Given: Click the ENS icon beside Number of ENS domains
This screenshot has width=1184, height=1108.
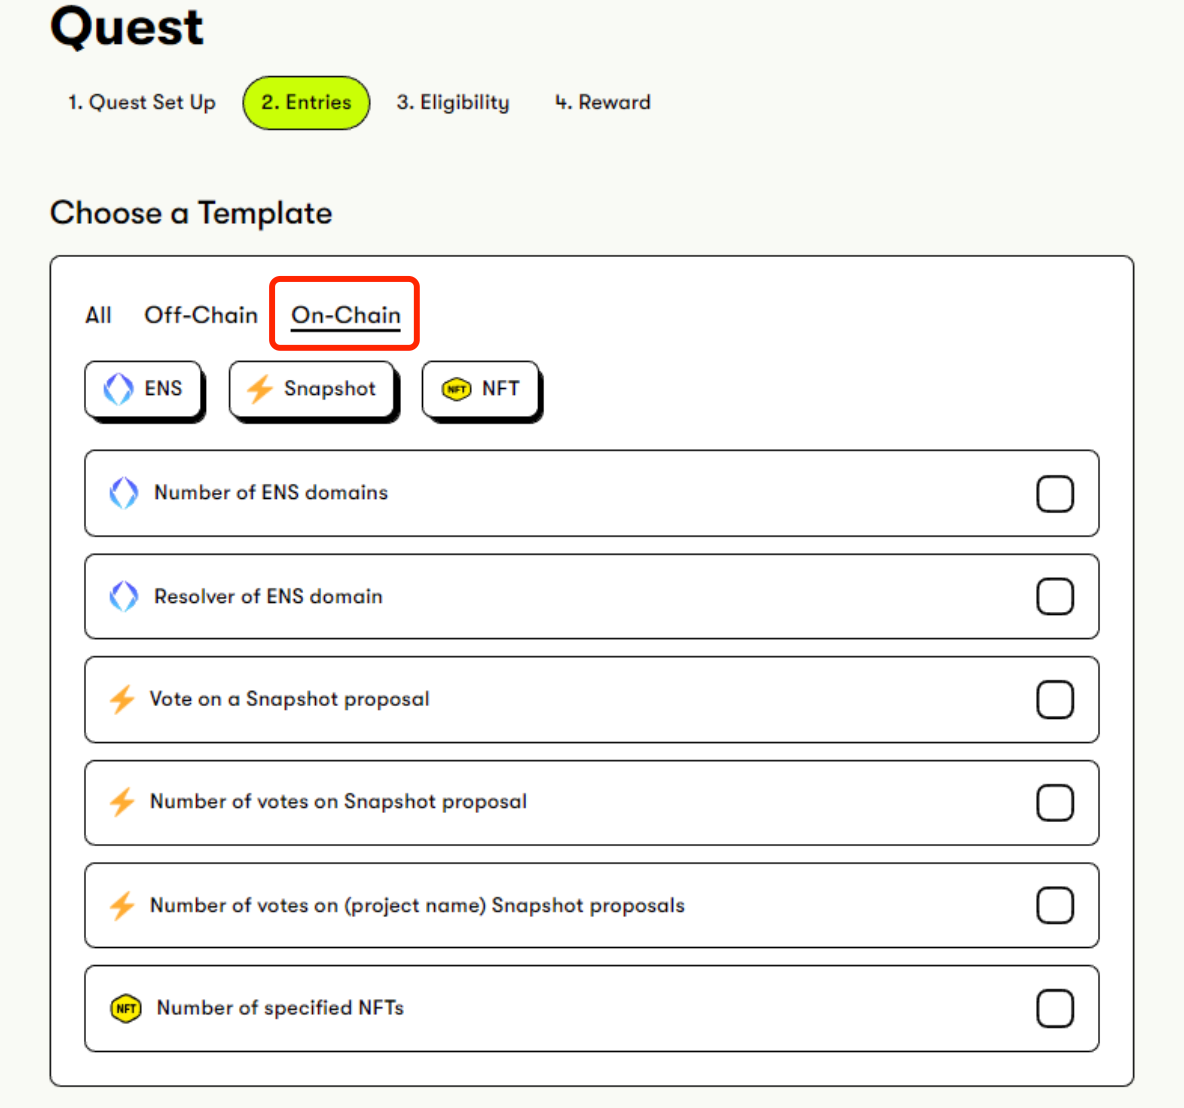Looking at the screenshot, I should 122,492.
